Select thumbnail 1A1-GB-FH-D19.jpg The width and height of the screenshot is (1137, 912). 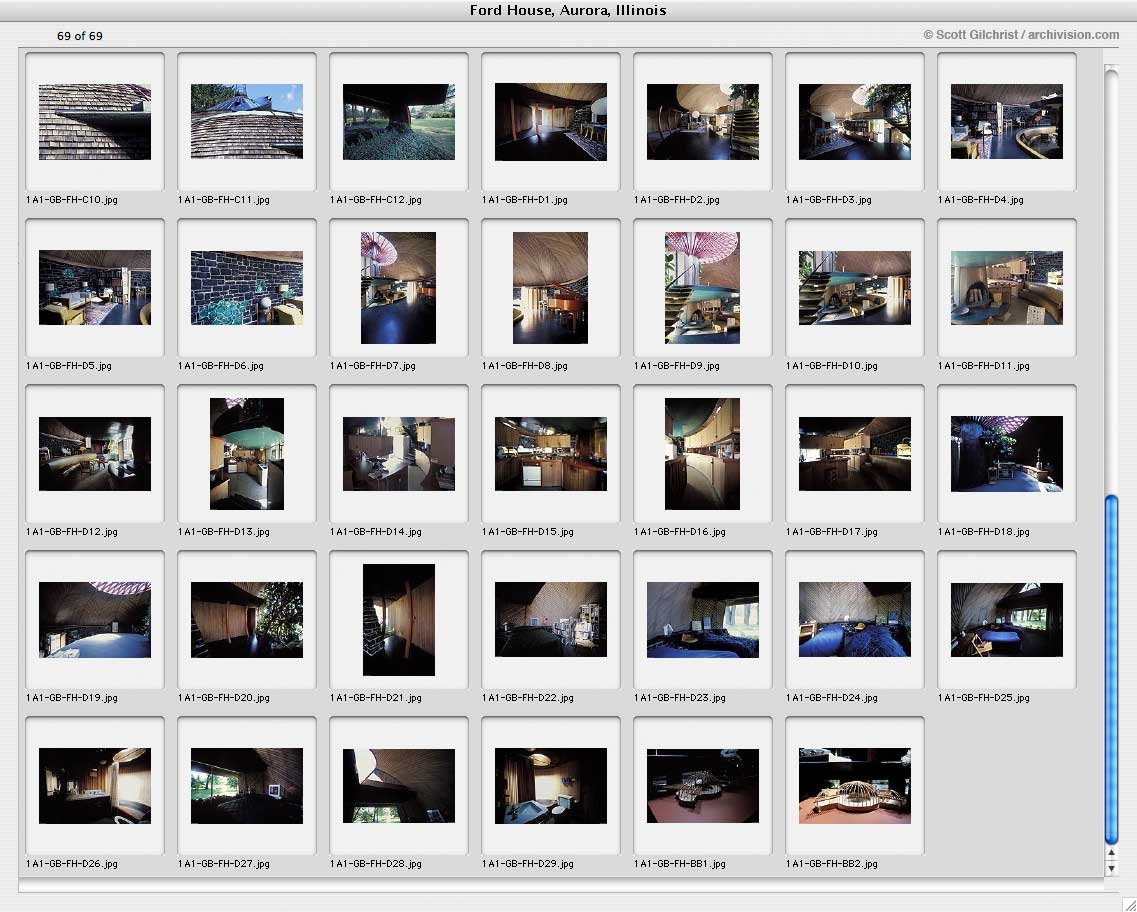click(x=95, y=620)
